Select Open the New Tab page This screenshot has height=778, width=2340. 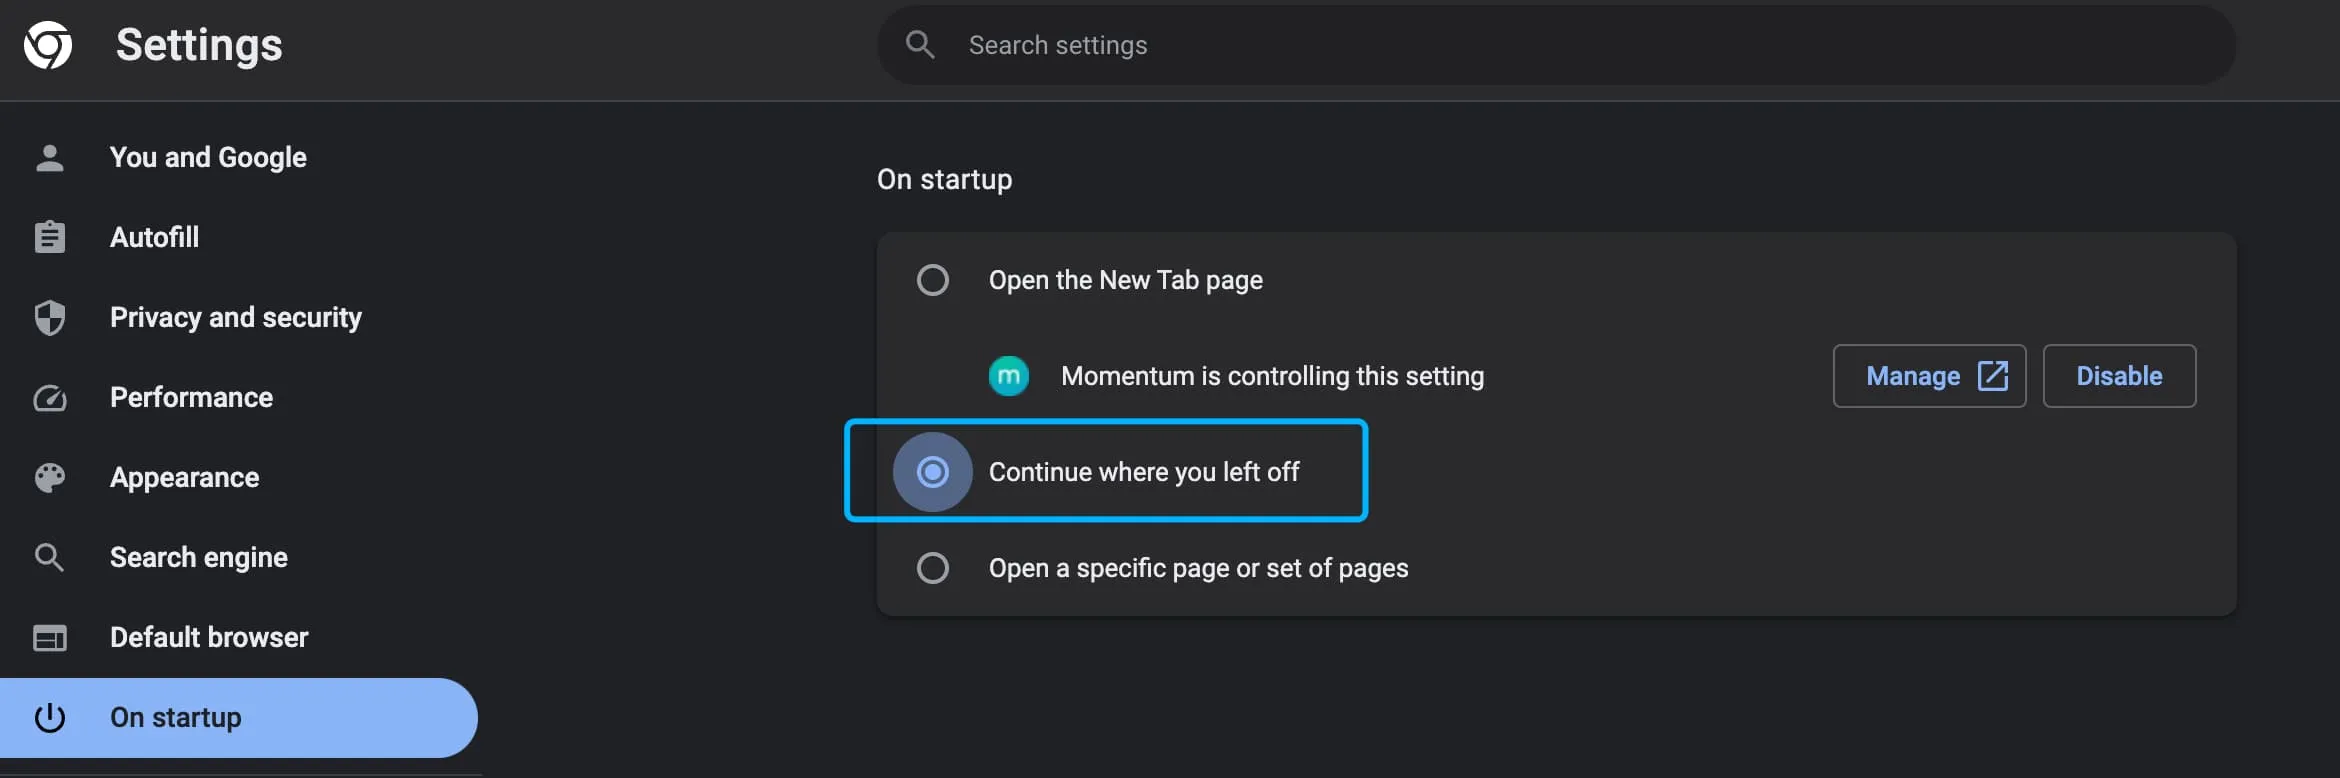point(932,280)
